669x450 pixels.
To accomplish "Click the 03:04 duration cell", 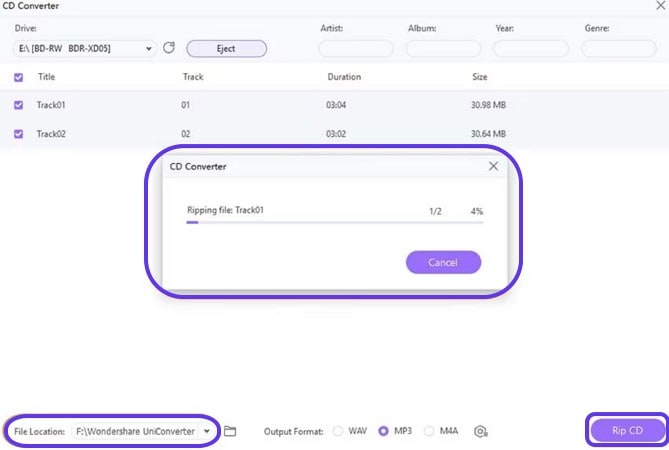I will tap(336, 105).
